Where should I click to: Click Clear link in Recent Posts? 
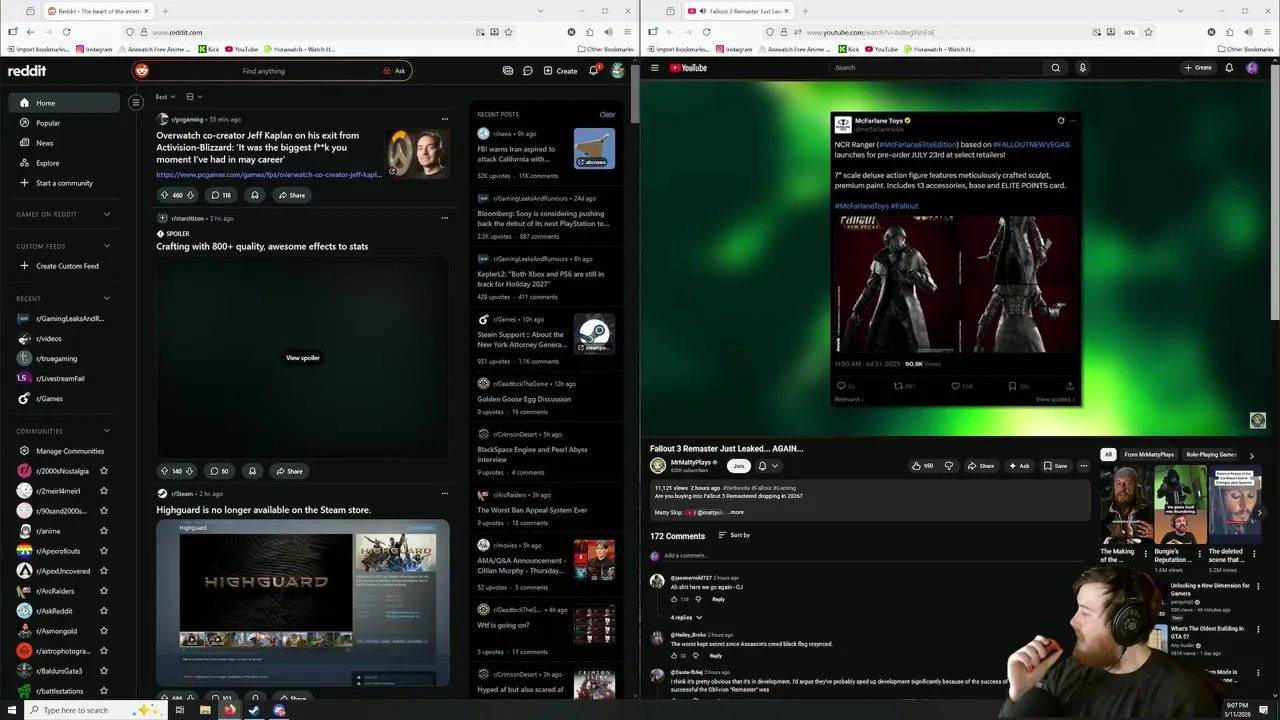pos(607,114)
